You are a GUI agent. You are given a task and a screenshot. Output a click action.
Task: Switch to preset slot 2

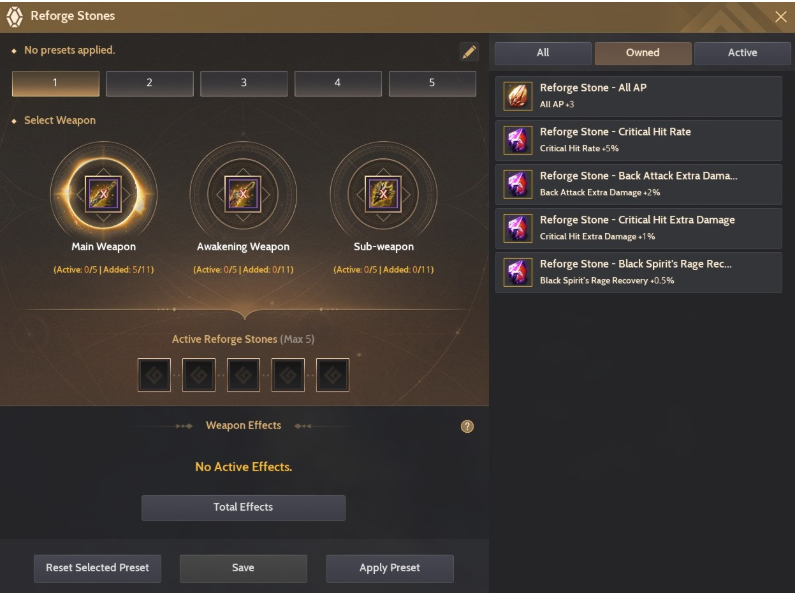click(x=150, y=83)
